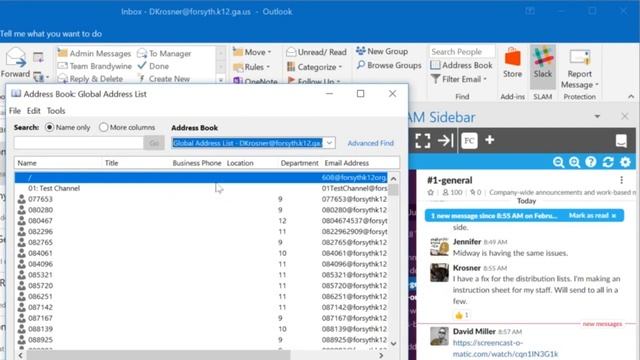Click Mark as read in banner
Screen dimensions: 640x360
click(x=589, y=216)
